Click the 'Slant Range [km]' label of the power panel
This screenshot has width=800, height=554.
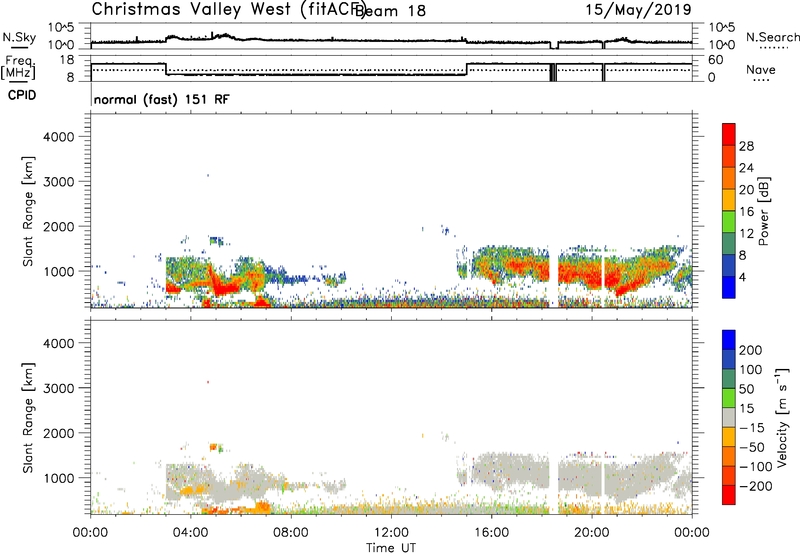pos(28,211)
